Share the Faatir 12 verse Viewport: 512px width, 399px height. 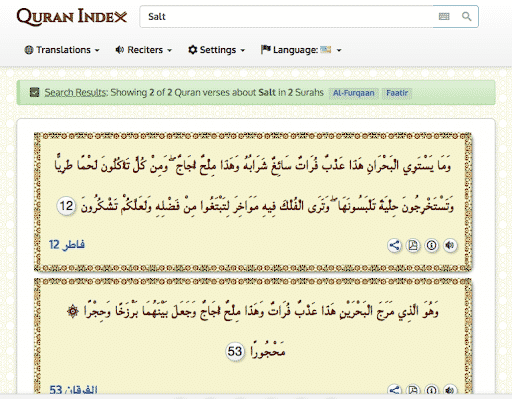tap(394, 246)
